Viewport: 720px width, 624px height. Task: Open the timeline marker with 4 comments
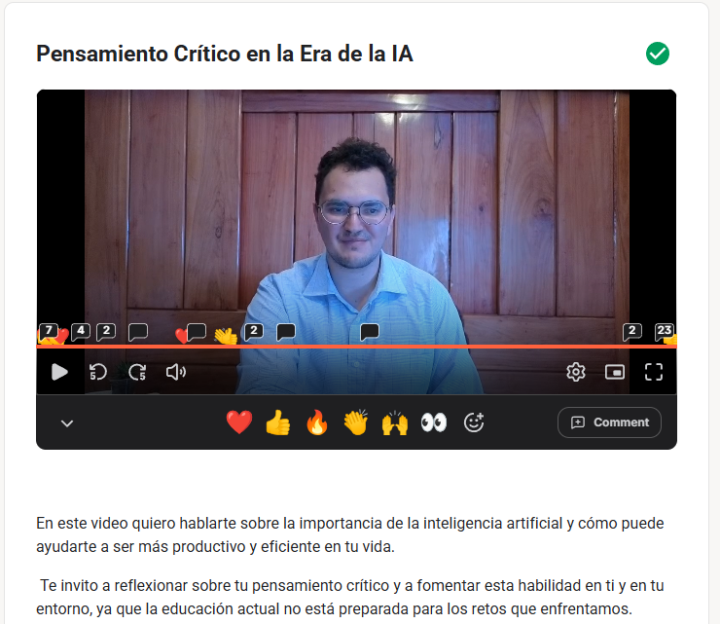pyautogui.click(x=81, y=331)
